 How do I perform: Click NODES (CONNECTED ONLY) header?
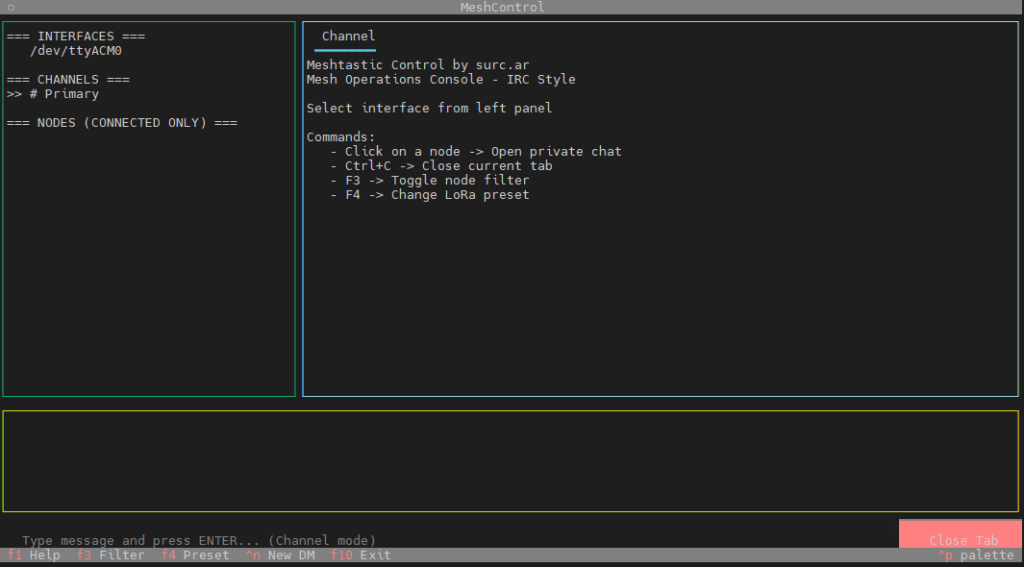point(121,123)
